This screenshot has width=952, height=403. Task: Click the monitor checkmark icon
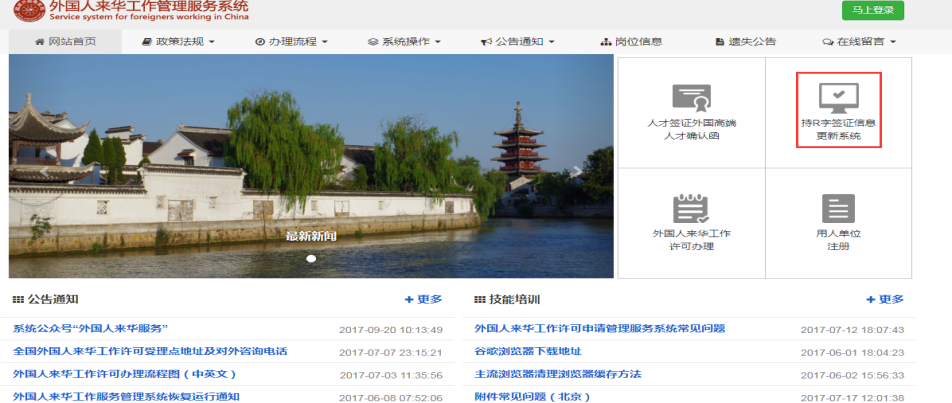pos(838,98)
